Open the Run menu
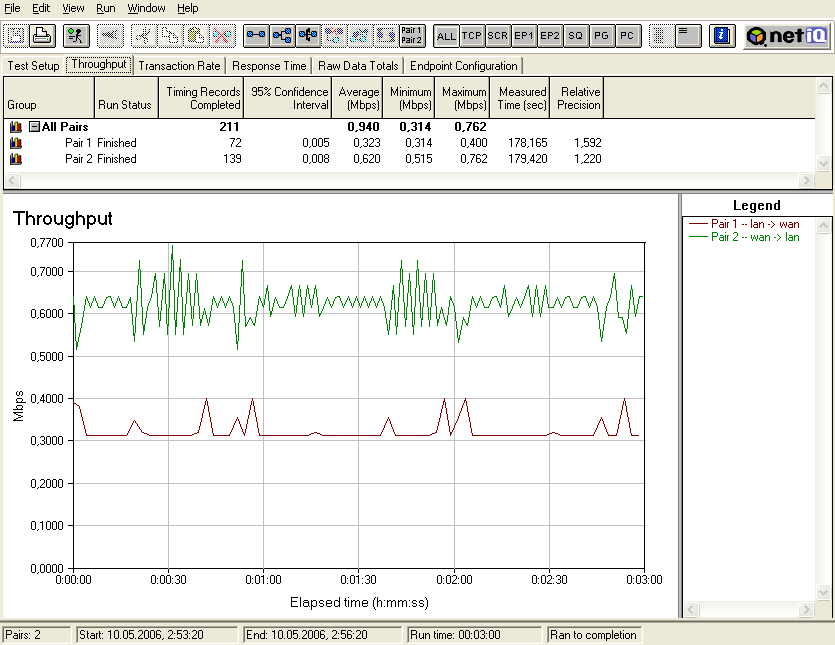Screen dimensions: 835x645 (x=105, y=8)
